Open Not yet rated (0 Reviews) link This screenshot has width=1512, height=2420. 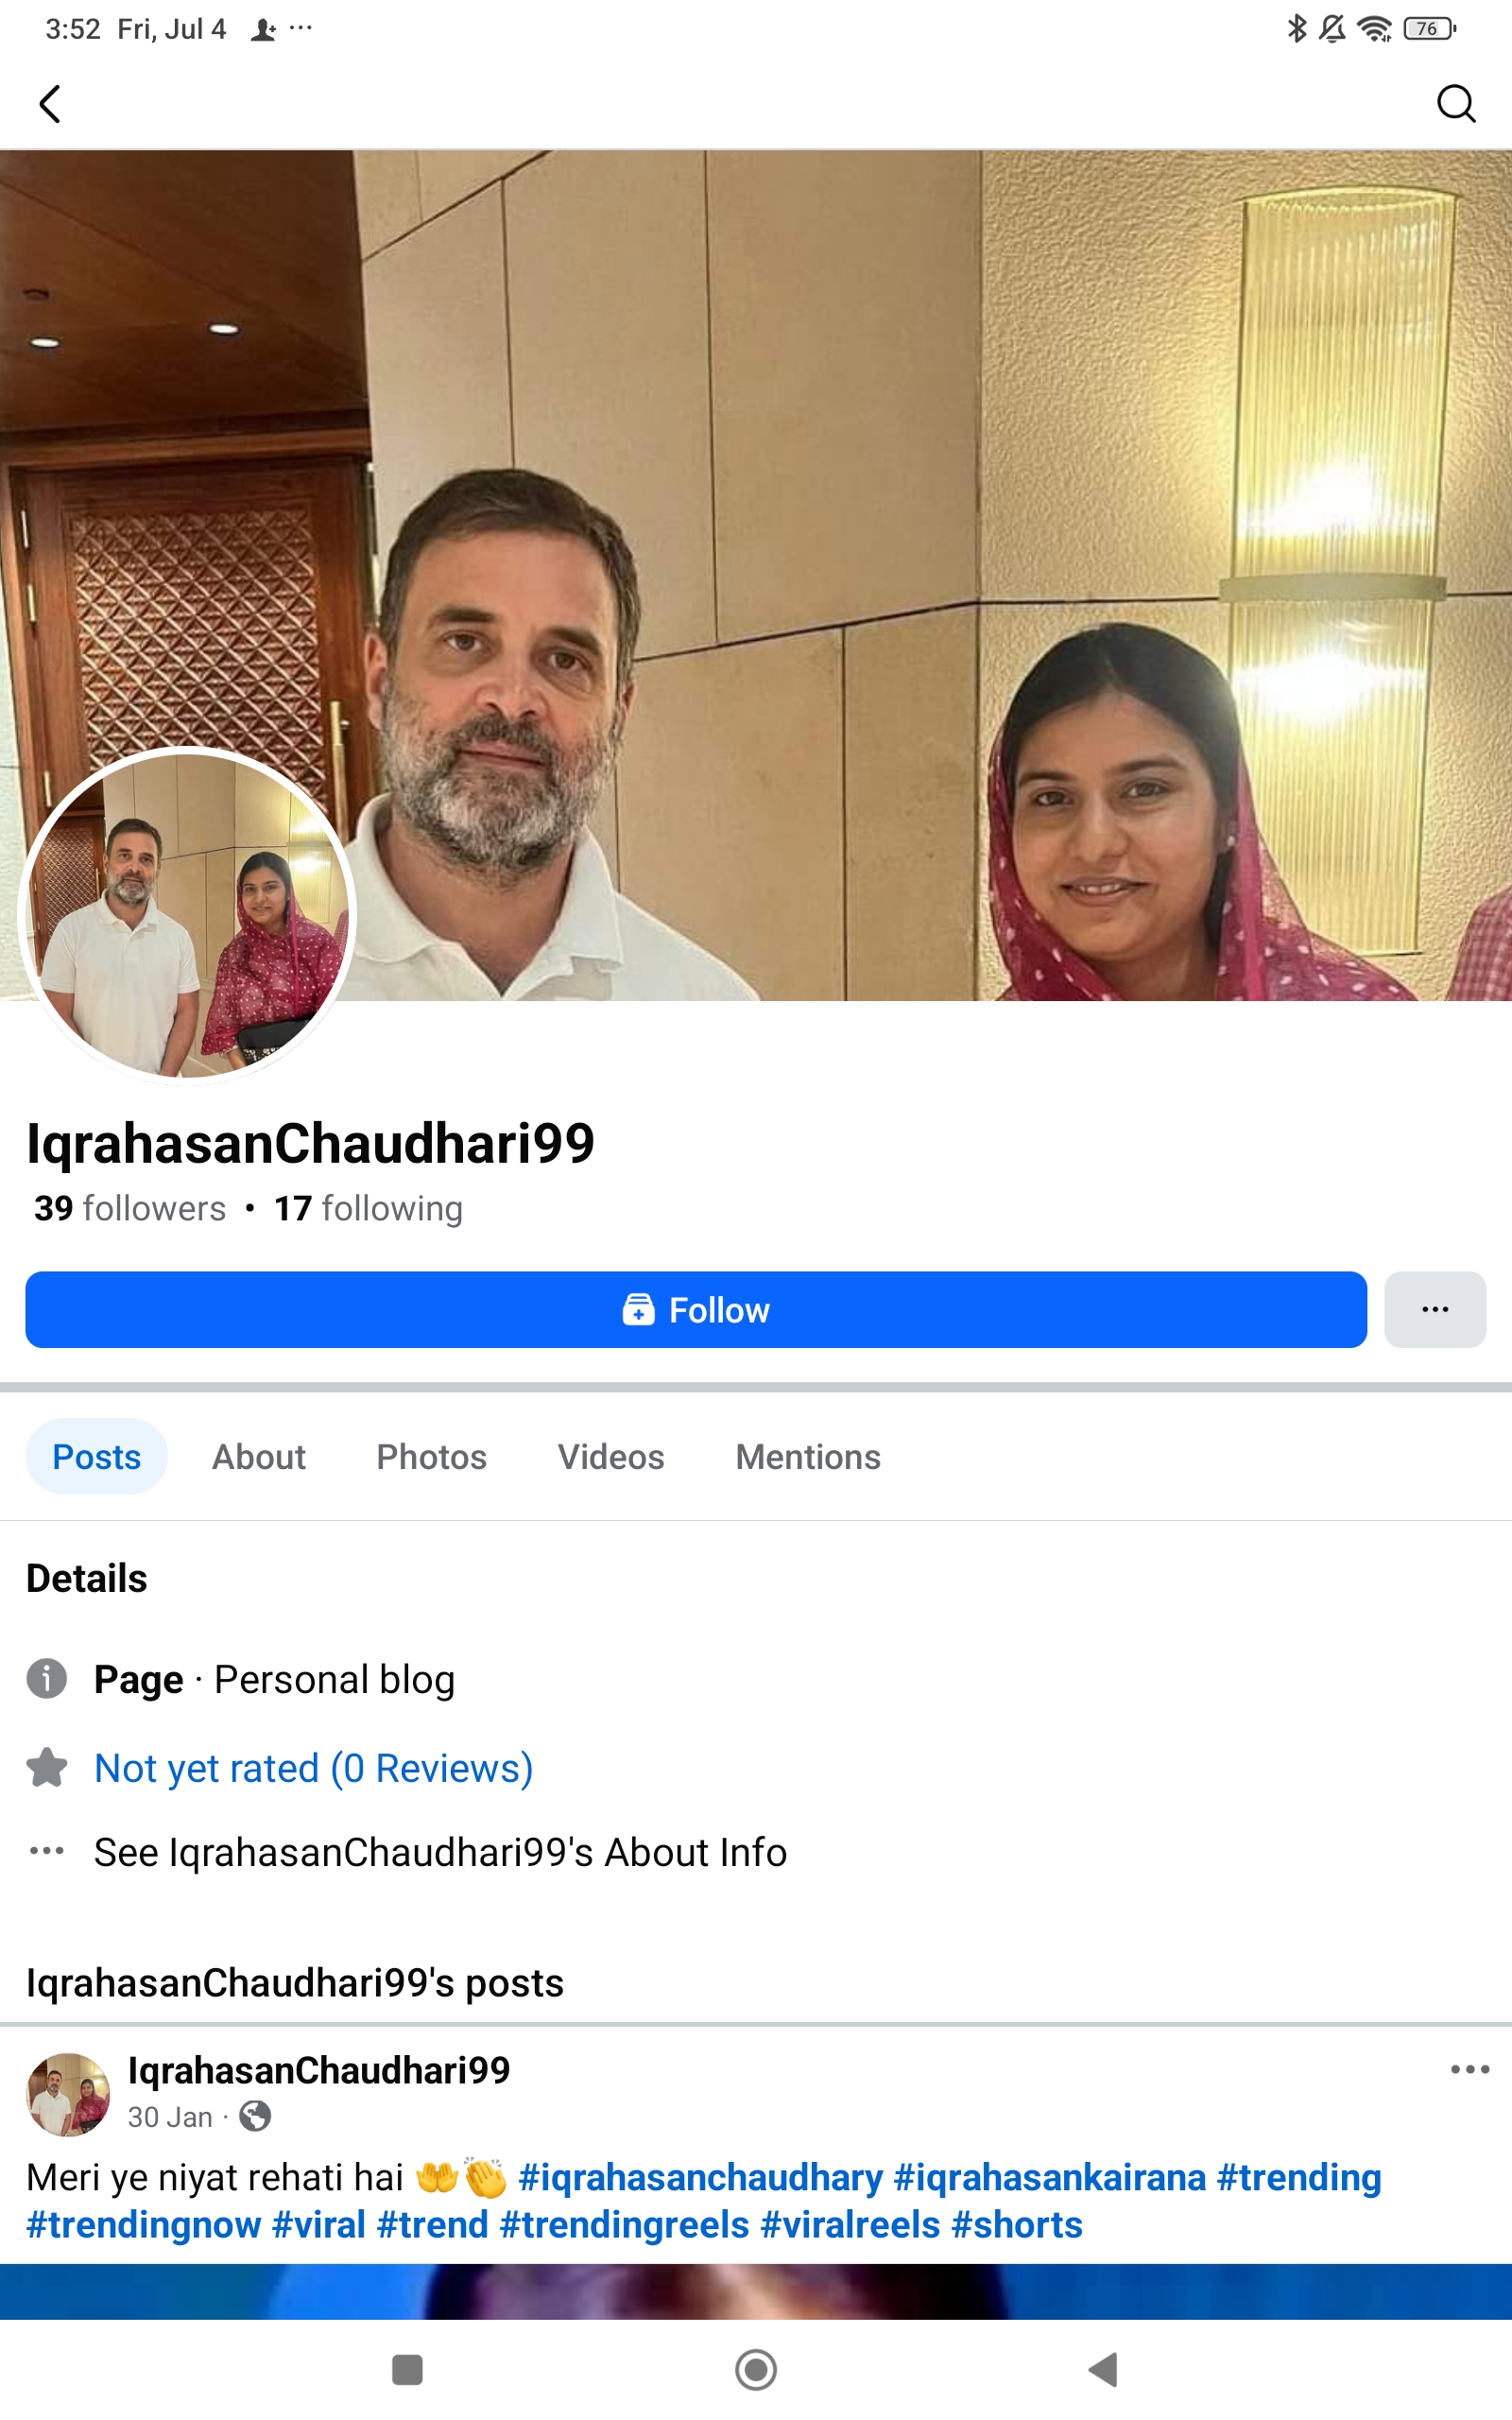click(313, 1767)
